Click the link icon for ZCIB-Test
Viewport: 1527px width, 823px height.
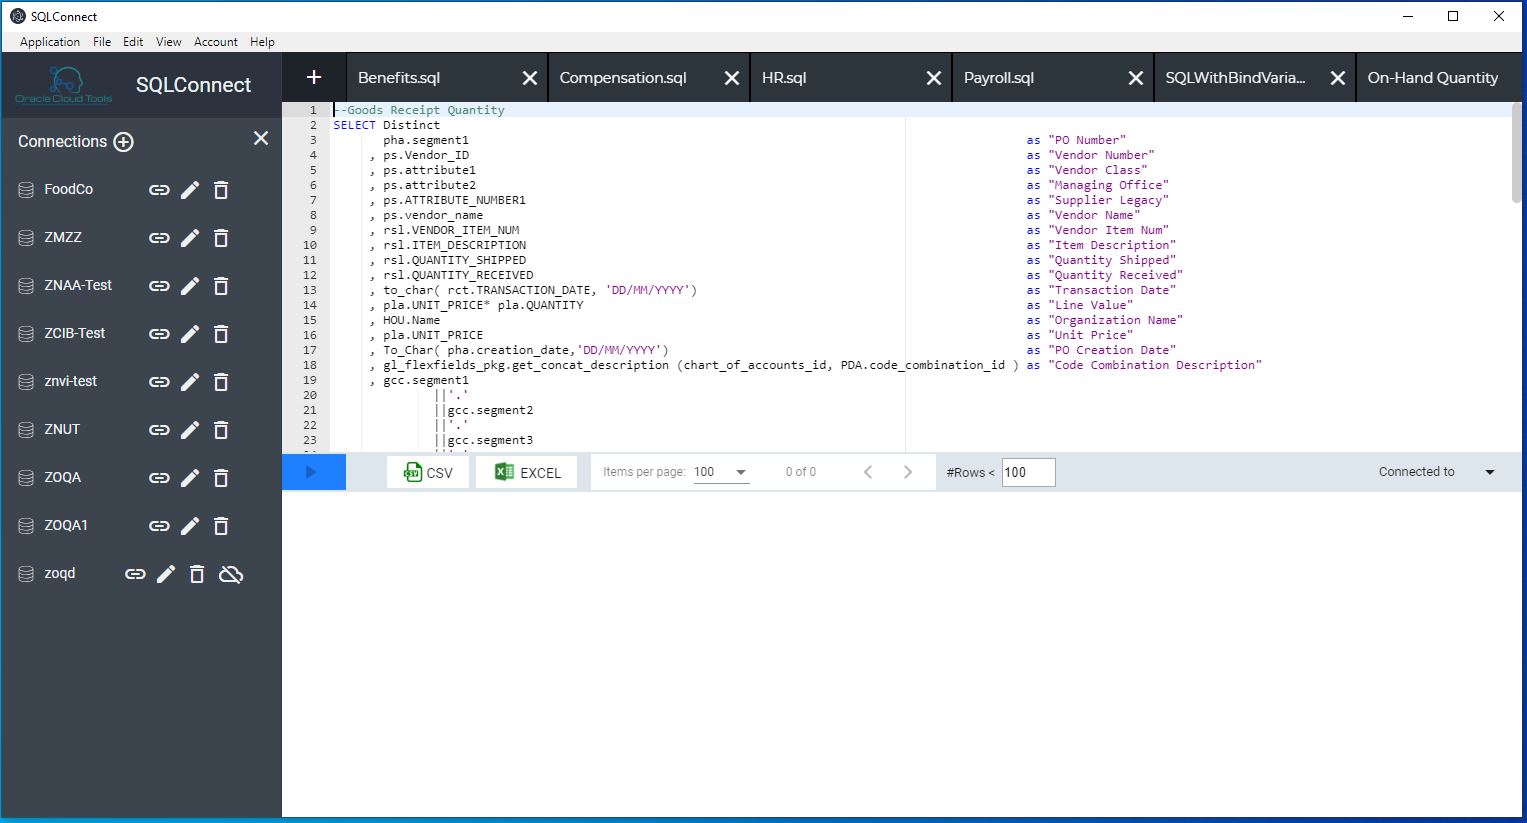(159, 334)
